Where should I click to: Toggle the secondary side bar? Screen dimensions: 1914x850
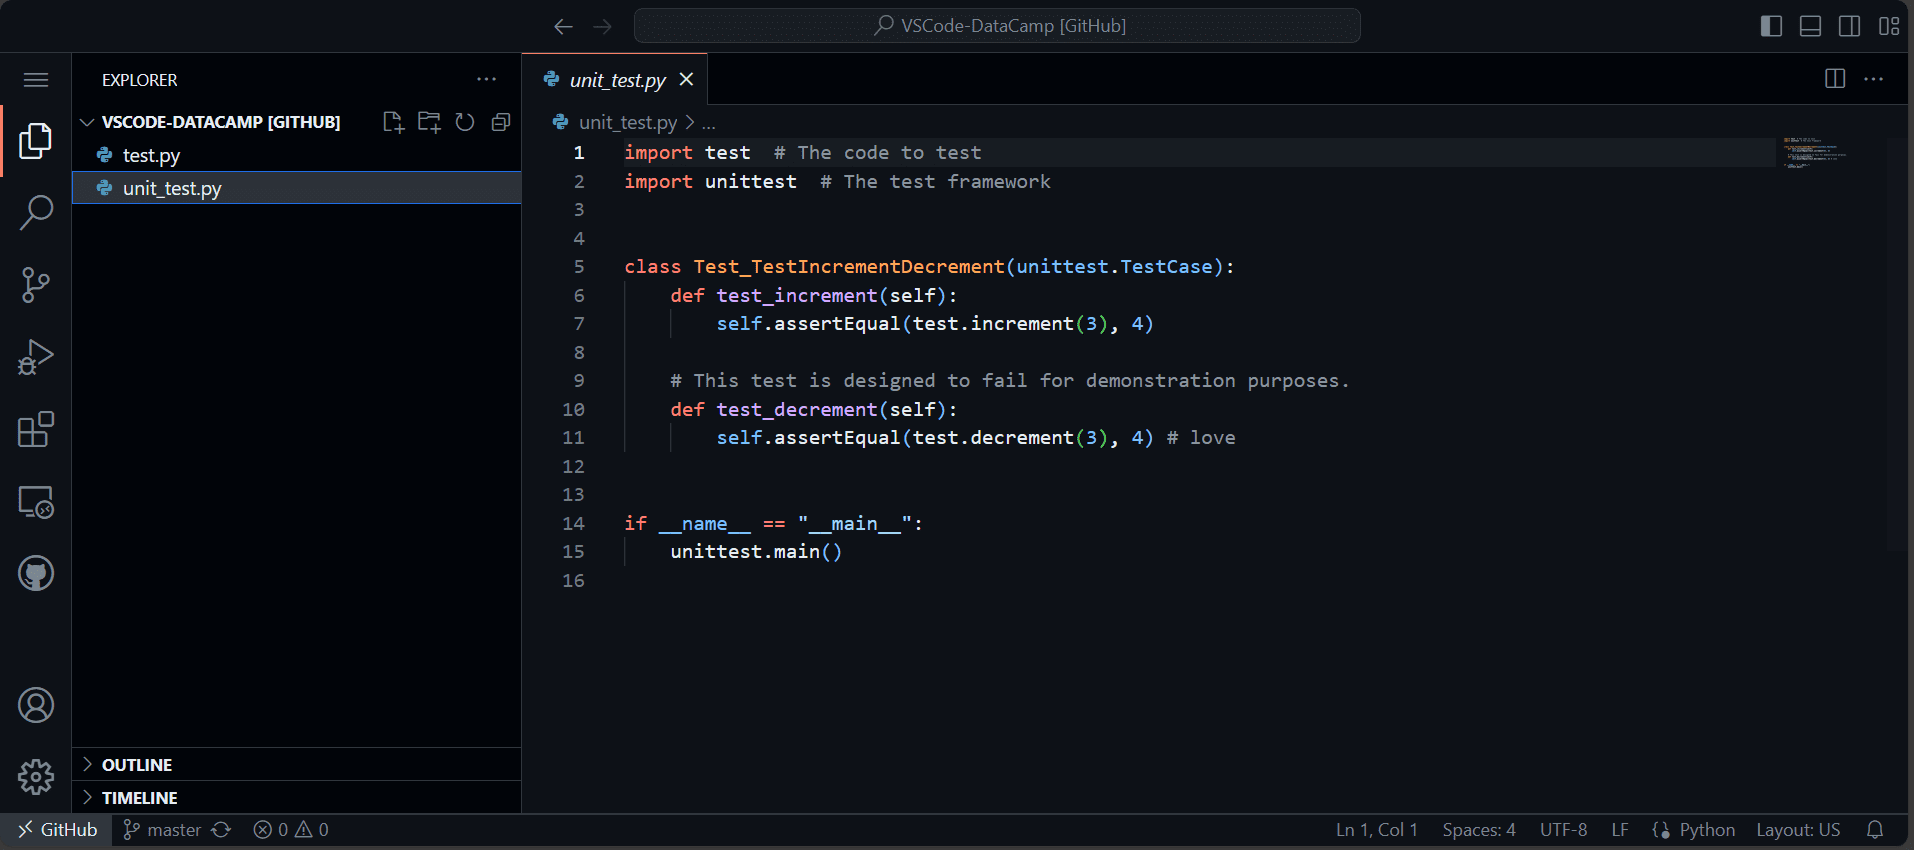pos(1849,26)
